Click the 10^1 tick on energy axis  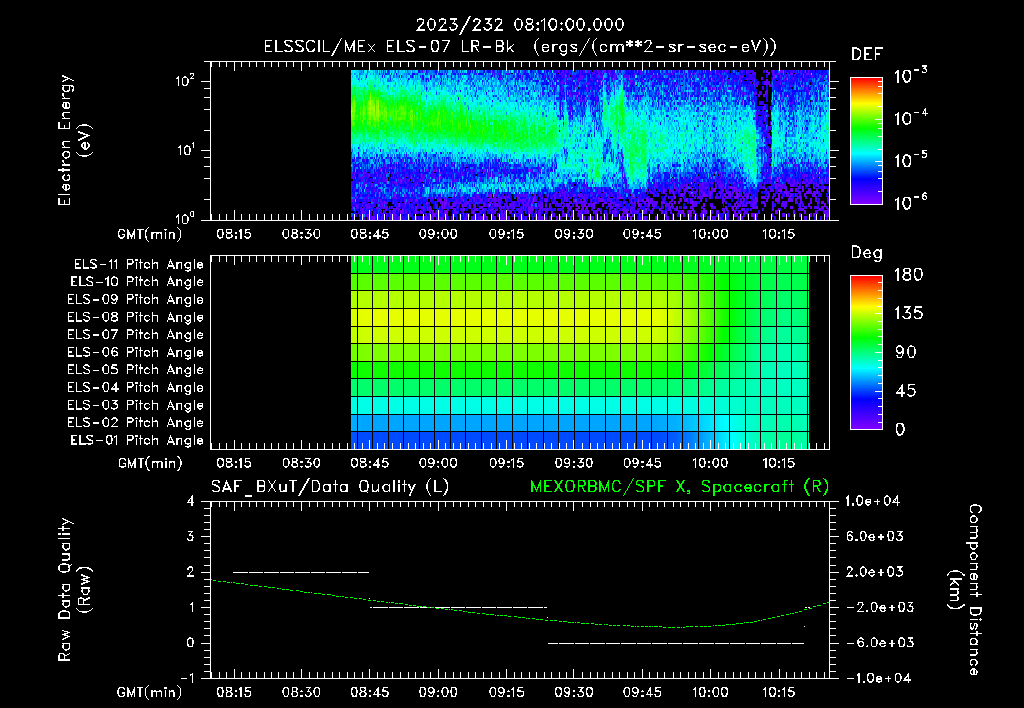coord(185,150)
